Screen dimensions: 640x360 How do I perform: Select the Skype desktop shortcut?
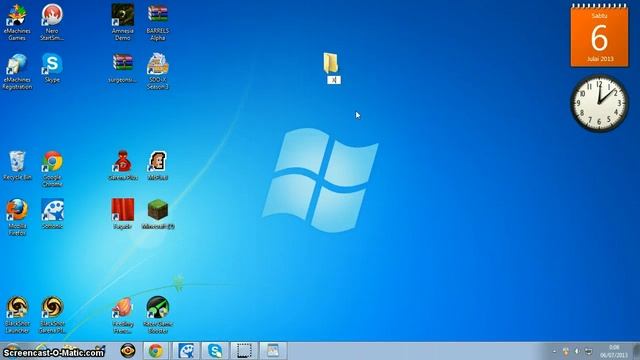click(x=52, y=68)
